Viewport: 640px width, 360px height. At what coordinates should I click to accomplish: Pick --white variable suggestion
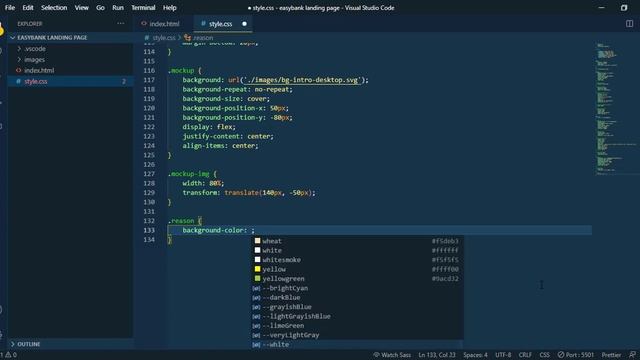point(357,344)
